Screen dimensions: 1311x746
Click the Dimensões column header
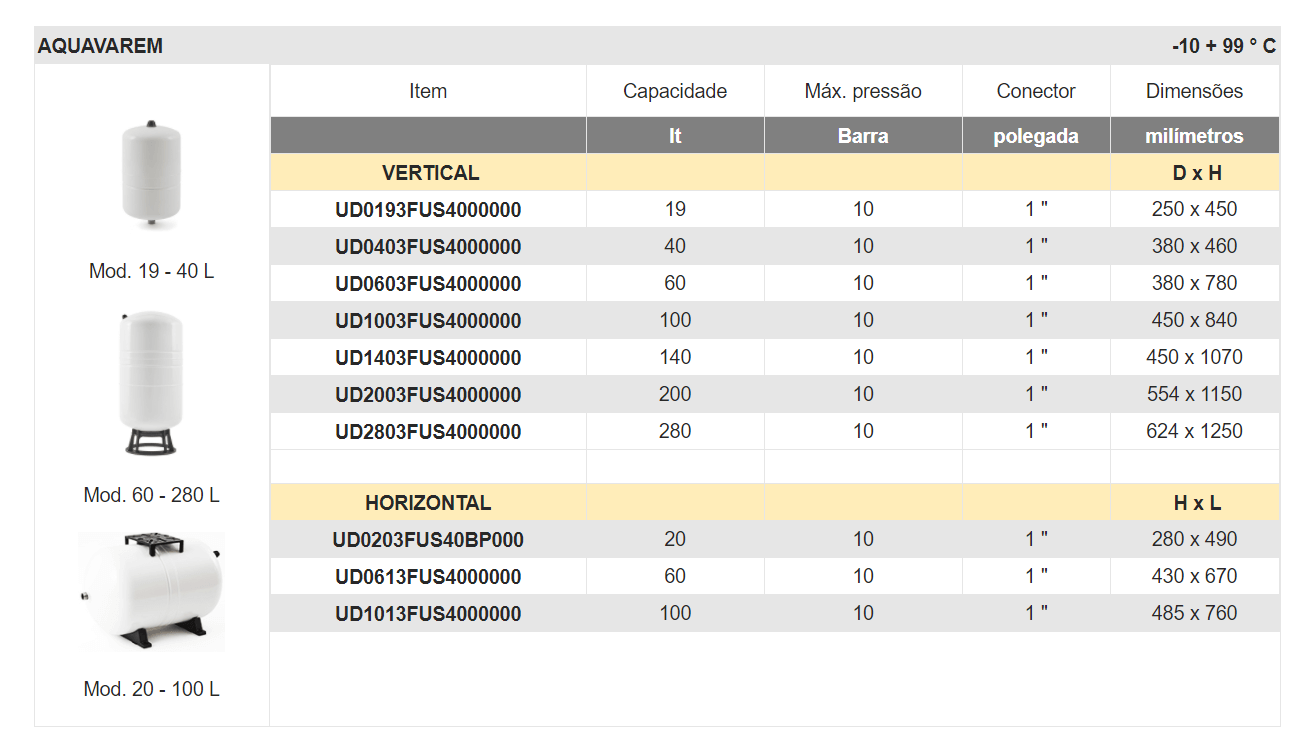pyautogui.click(x=1194, y=91)
